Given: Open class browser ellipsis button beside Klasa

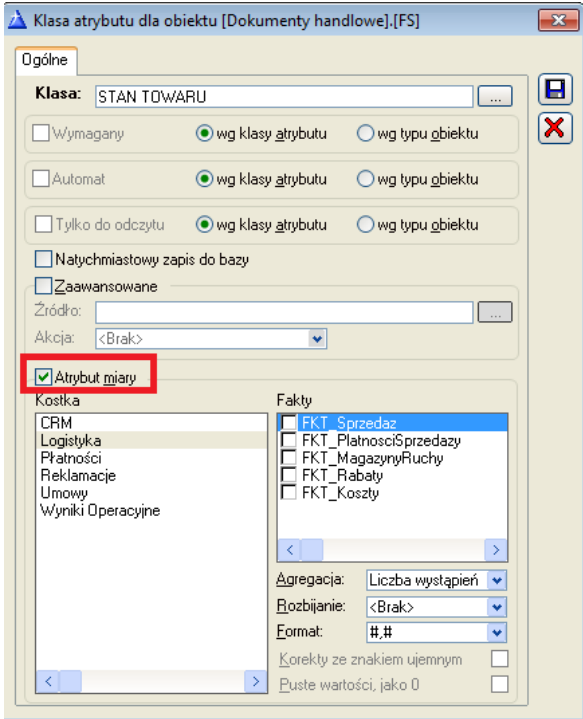Looking at the screenshot, I should tap(495, 96).
